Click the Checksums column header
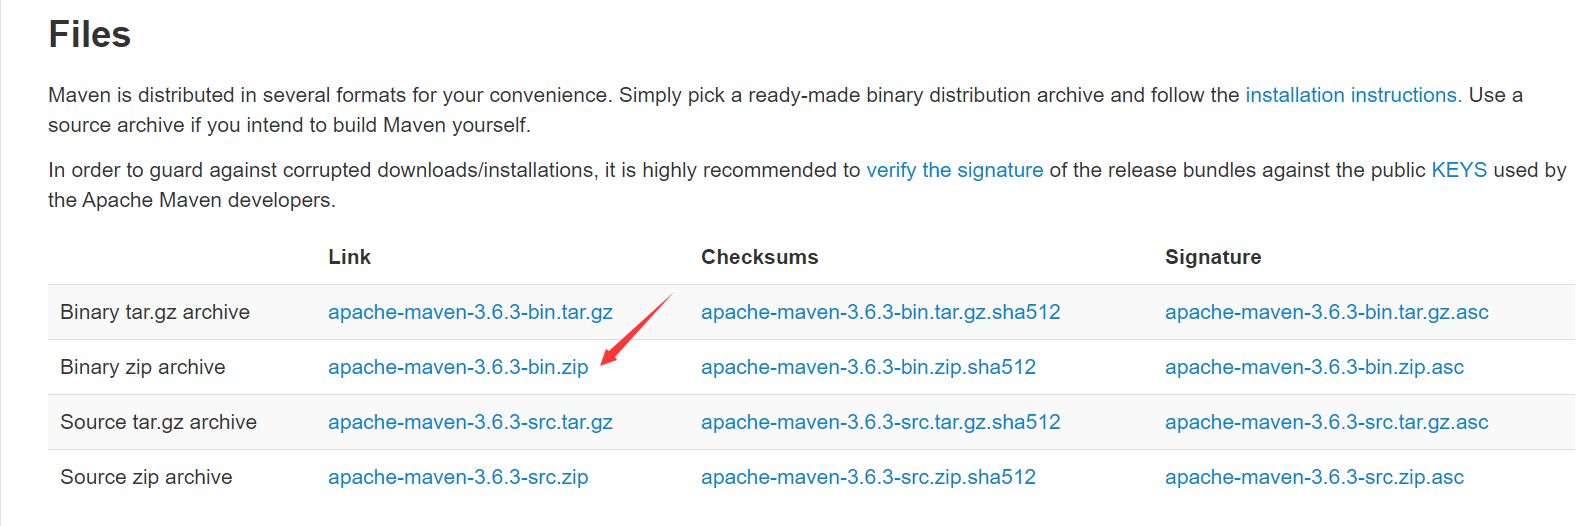Viewport: 1592px width, 526px height. pos(759,257)
